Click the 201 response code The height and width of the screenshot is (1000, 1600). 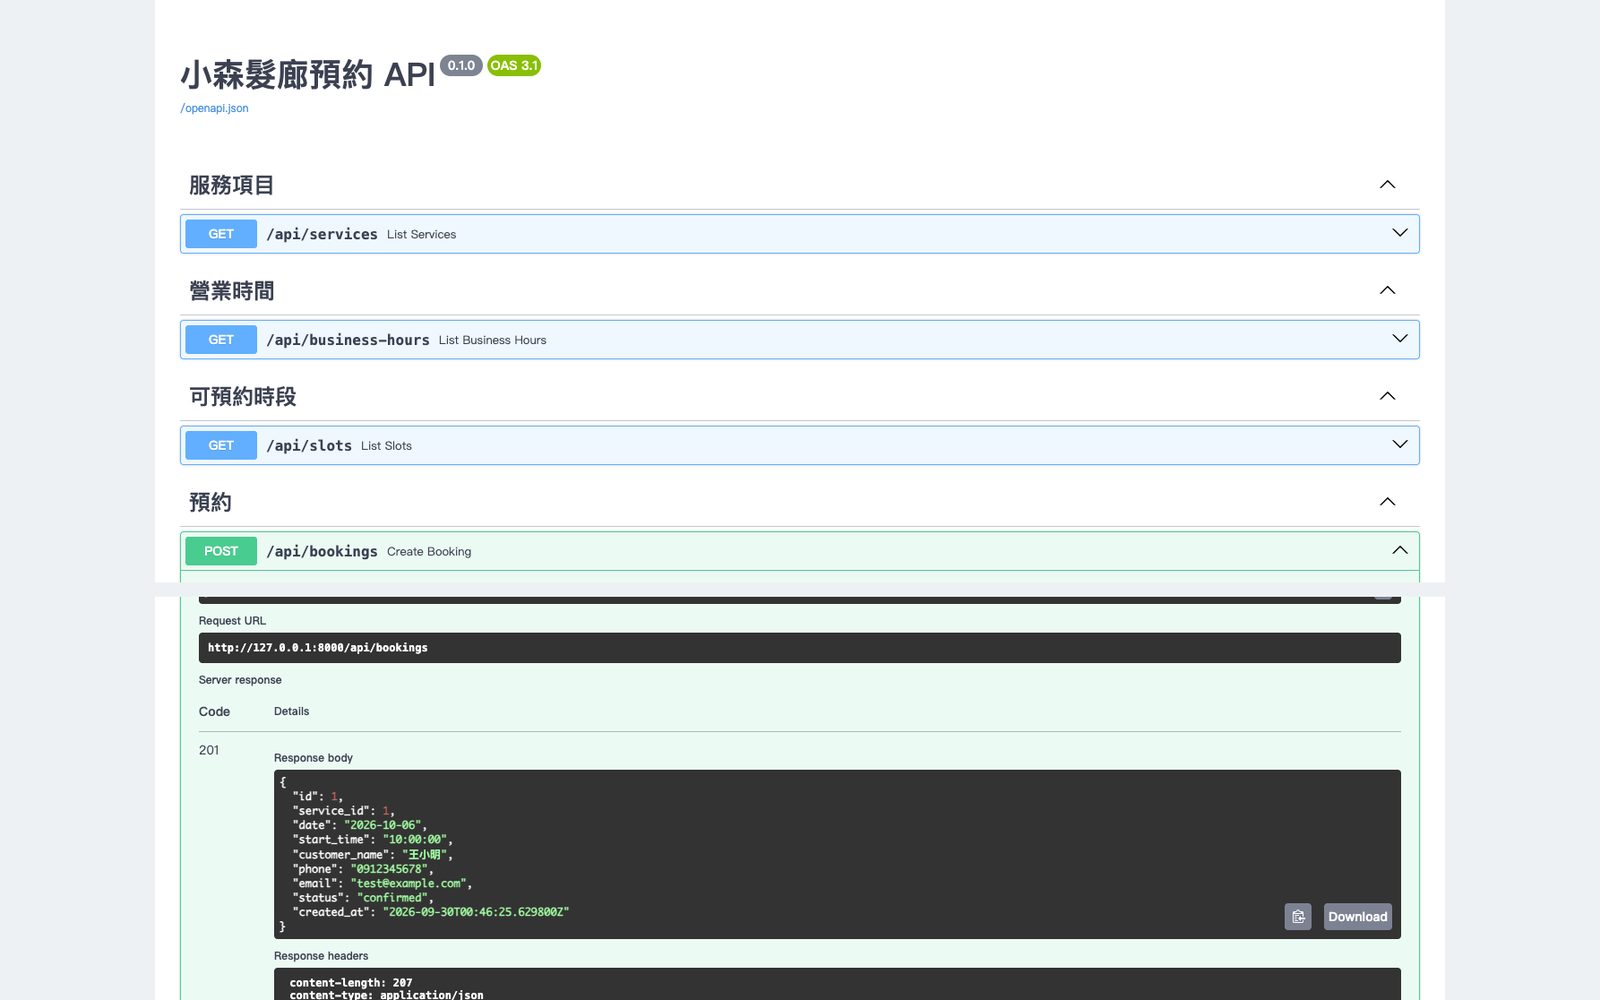tap(209, 750)
